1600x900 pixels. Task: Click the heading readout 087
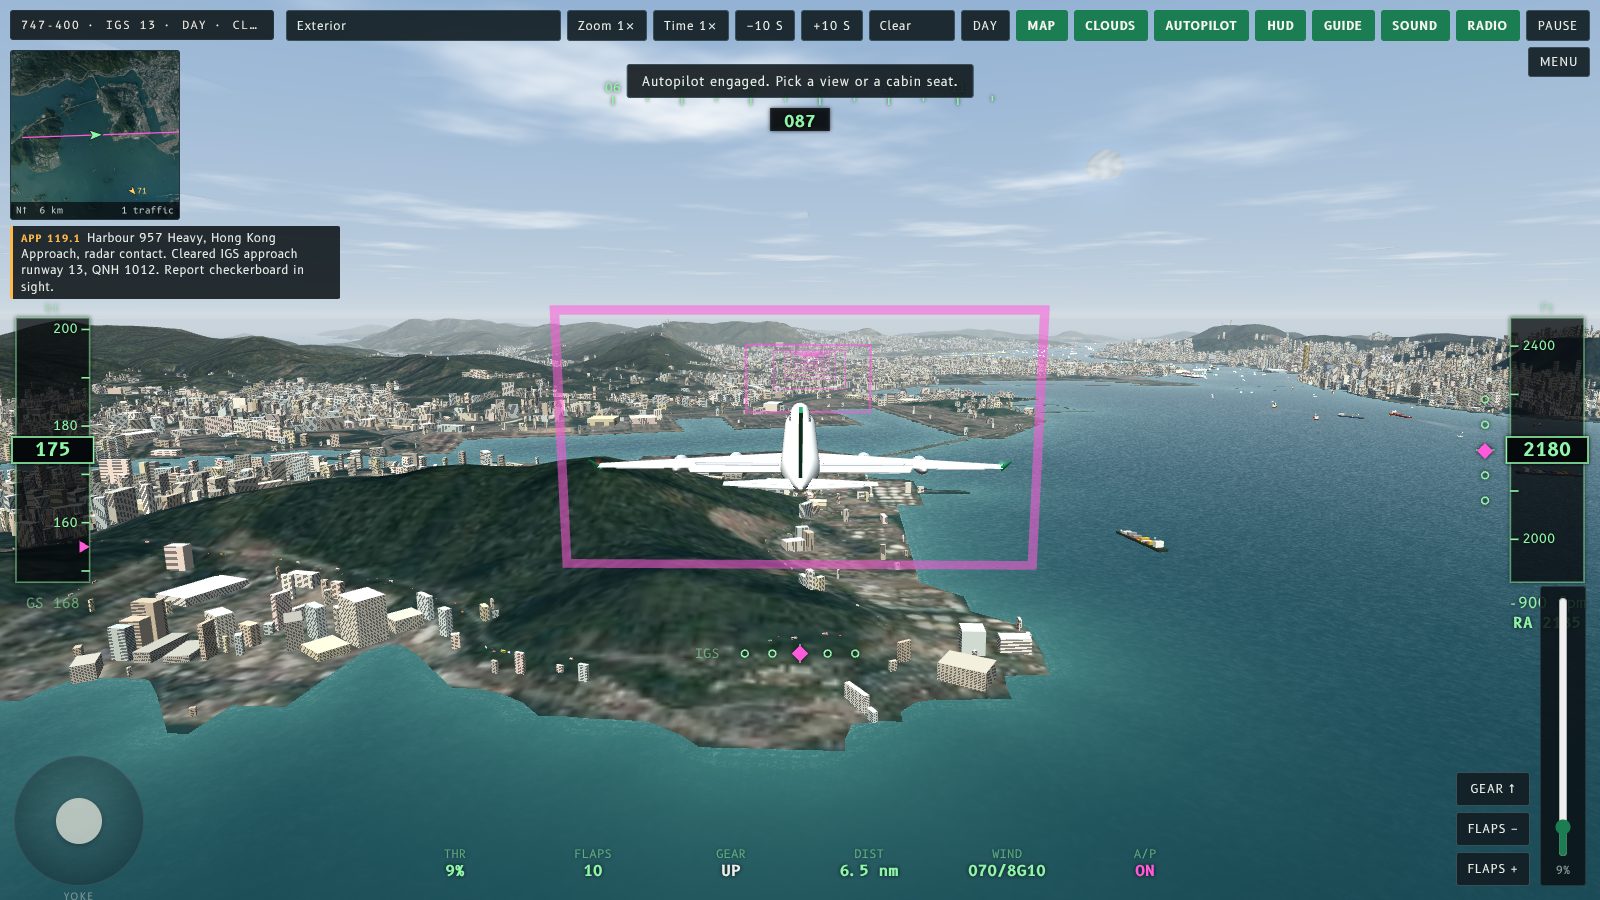click(x=799, y=121)
